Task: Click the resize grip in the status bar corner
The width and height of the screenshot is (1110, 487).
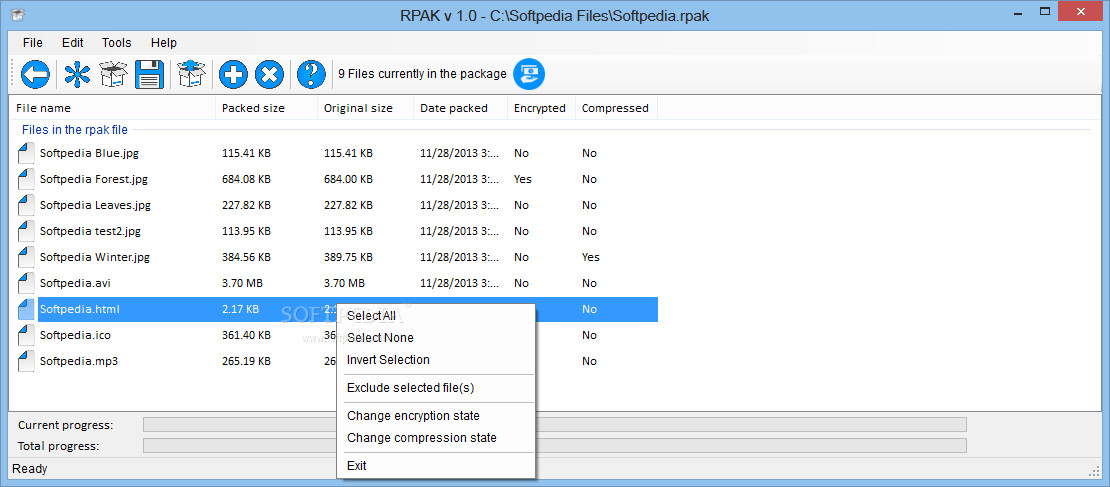Action: click(x=1094, y=471)
